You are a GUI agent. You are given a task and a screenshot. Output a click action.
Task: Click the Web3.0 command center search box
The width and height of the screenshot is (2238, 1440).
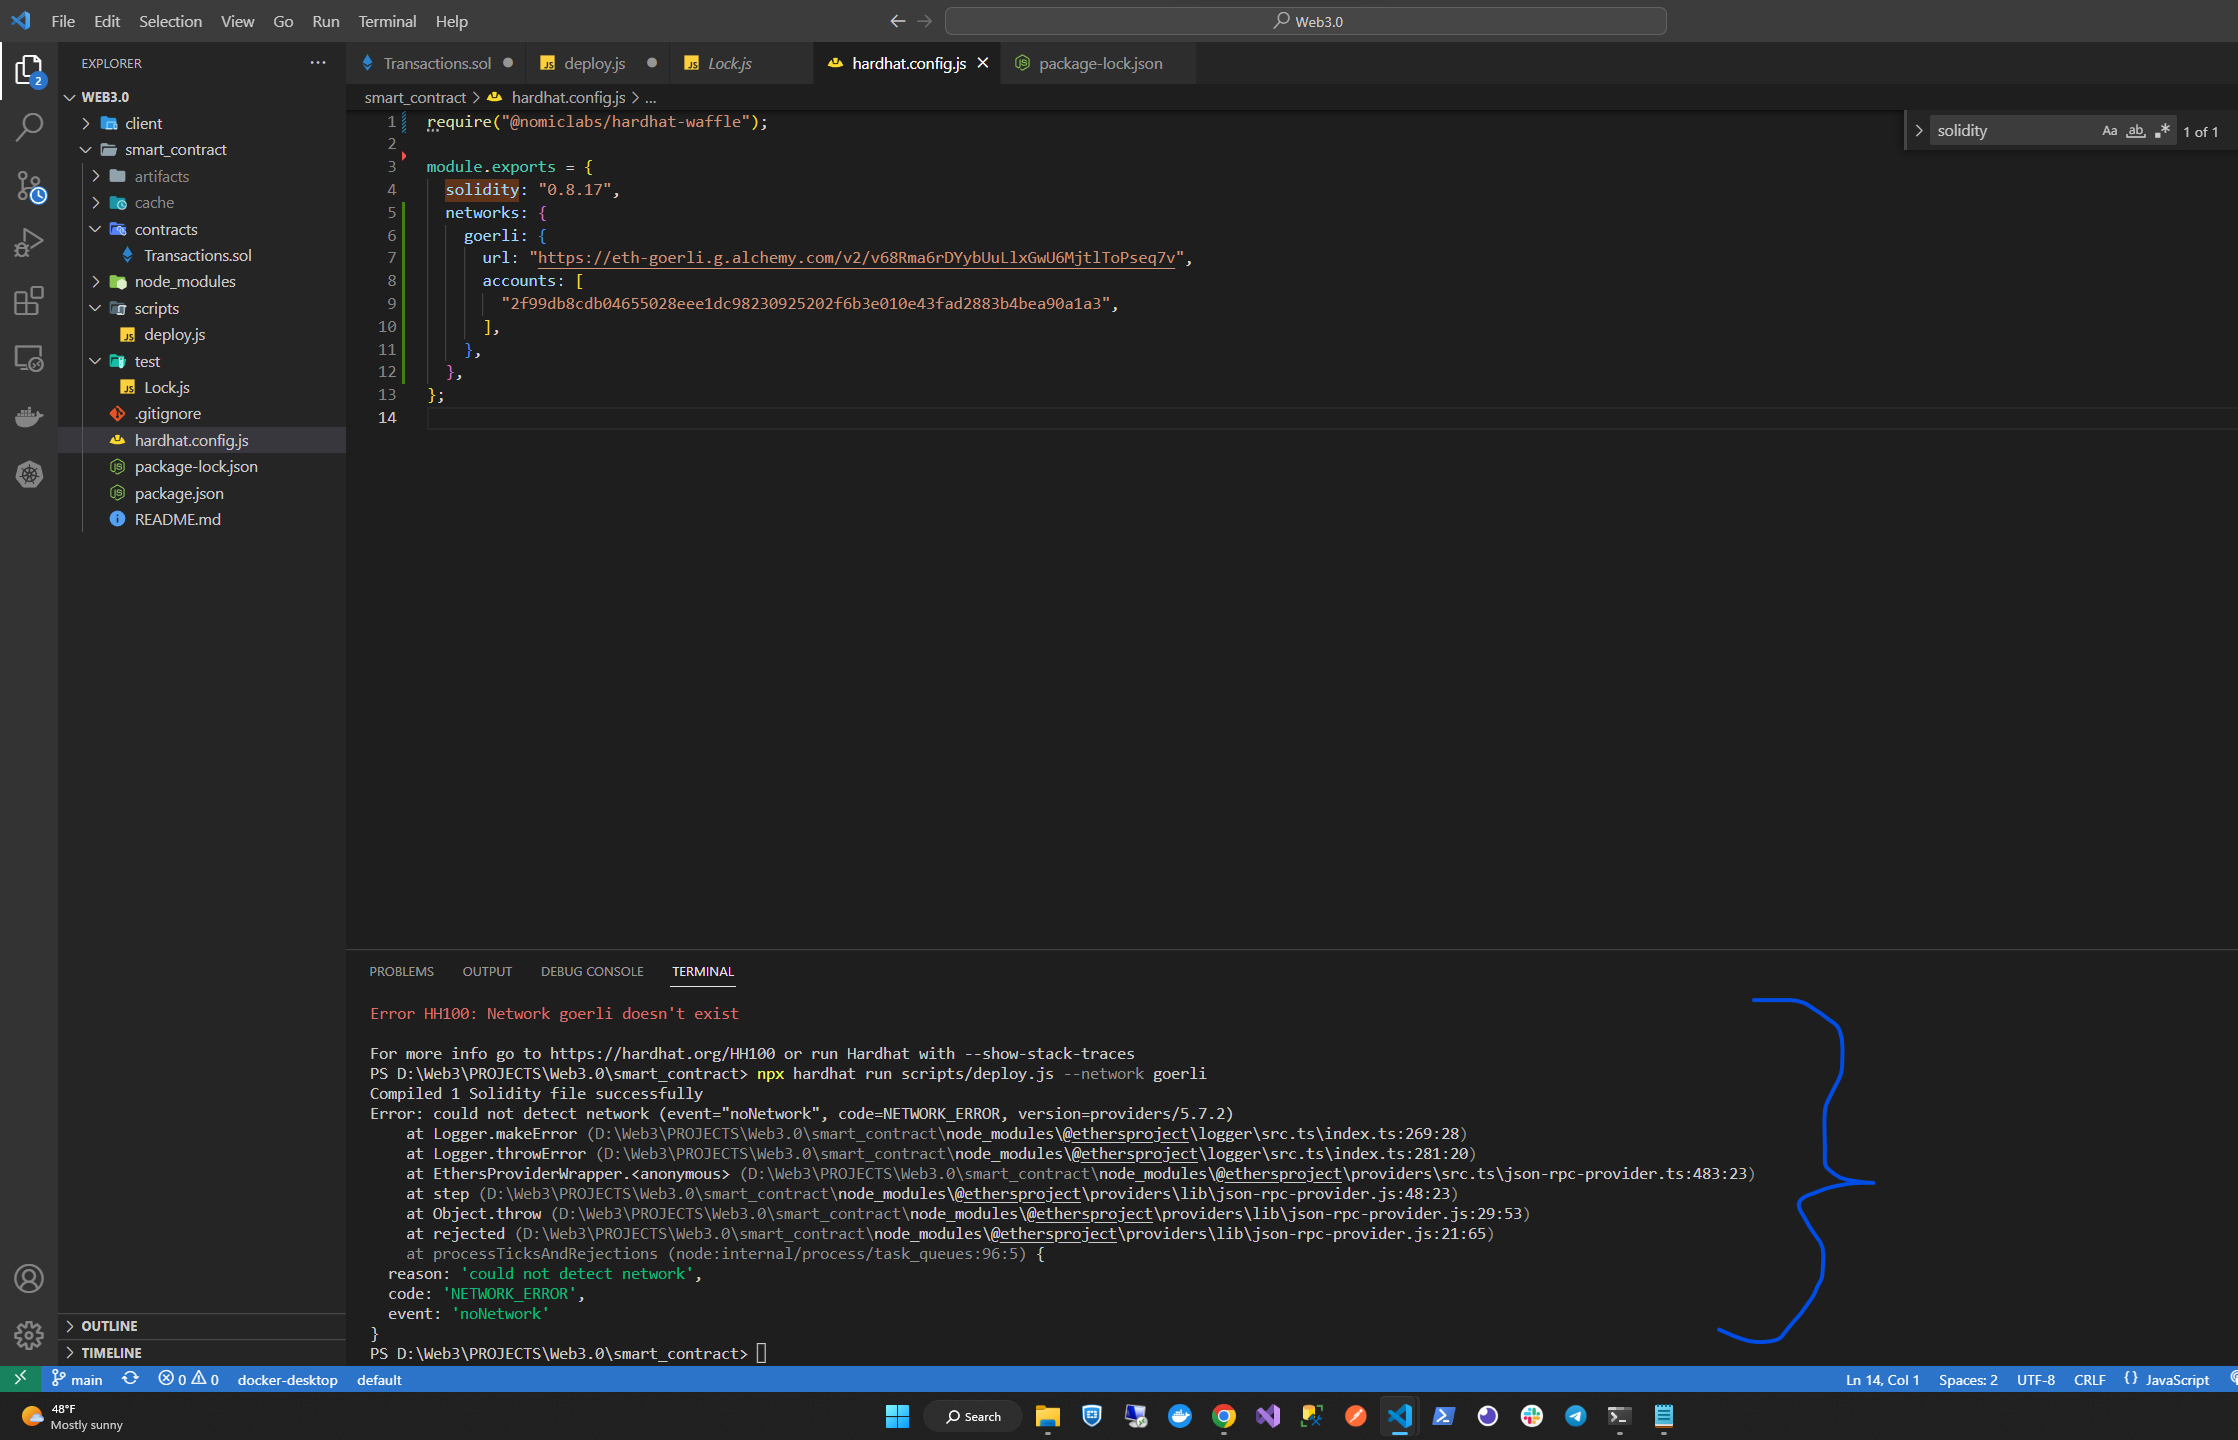(x=1305, y=21)
